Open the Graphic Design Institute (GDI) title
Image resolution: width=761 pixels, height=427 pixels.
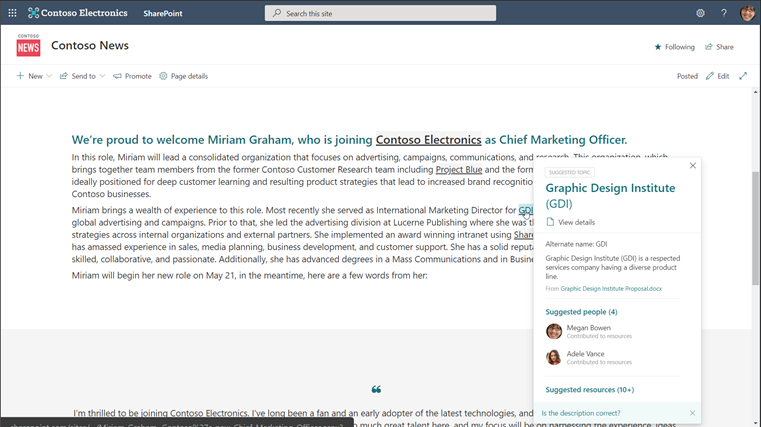(x=610, y=196)
